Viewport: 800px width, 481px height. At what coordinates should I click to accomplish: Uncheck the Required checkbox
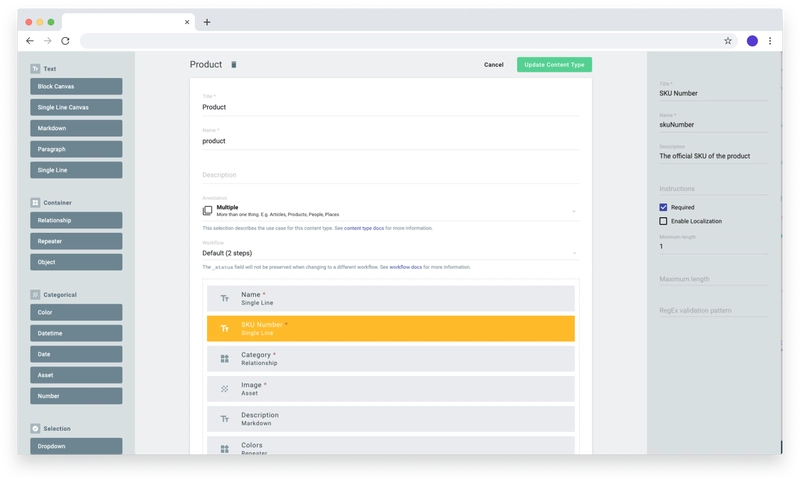(663, 207)
